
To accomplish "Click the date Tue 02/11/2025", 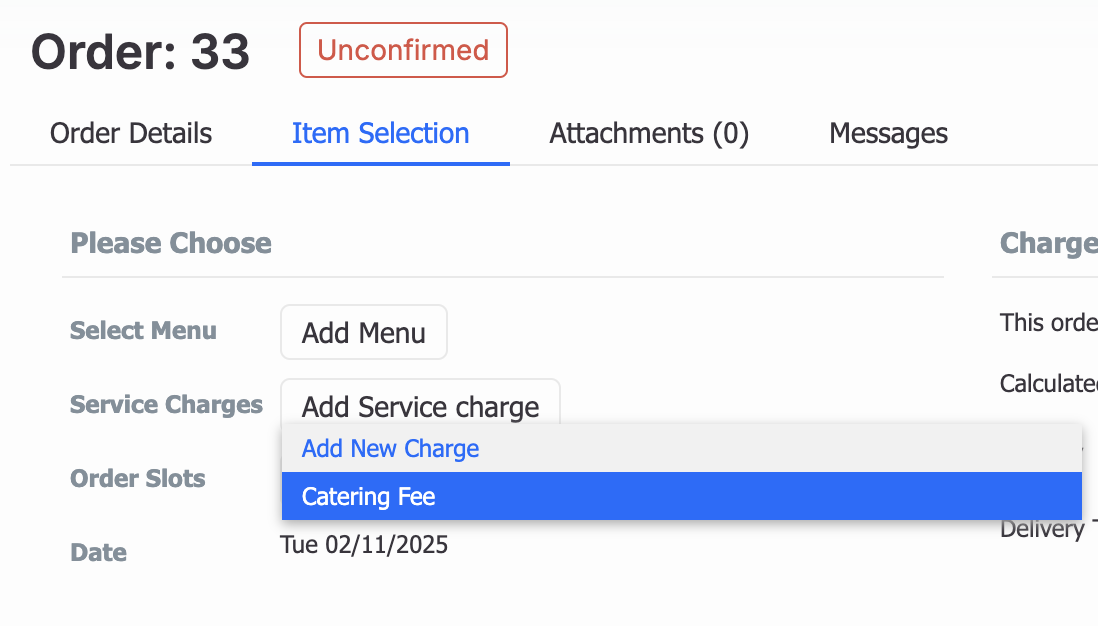I will pyautogui.click(x=364, y=544).
